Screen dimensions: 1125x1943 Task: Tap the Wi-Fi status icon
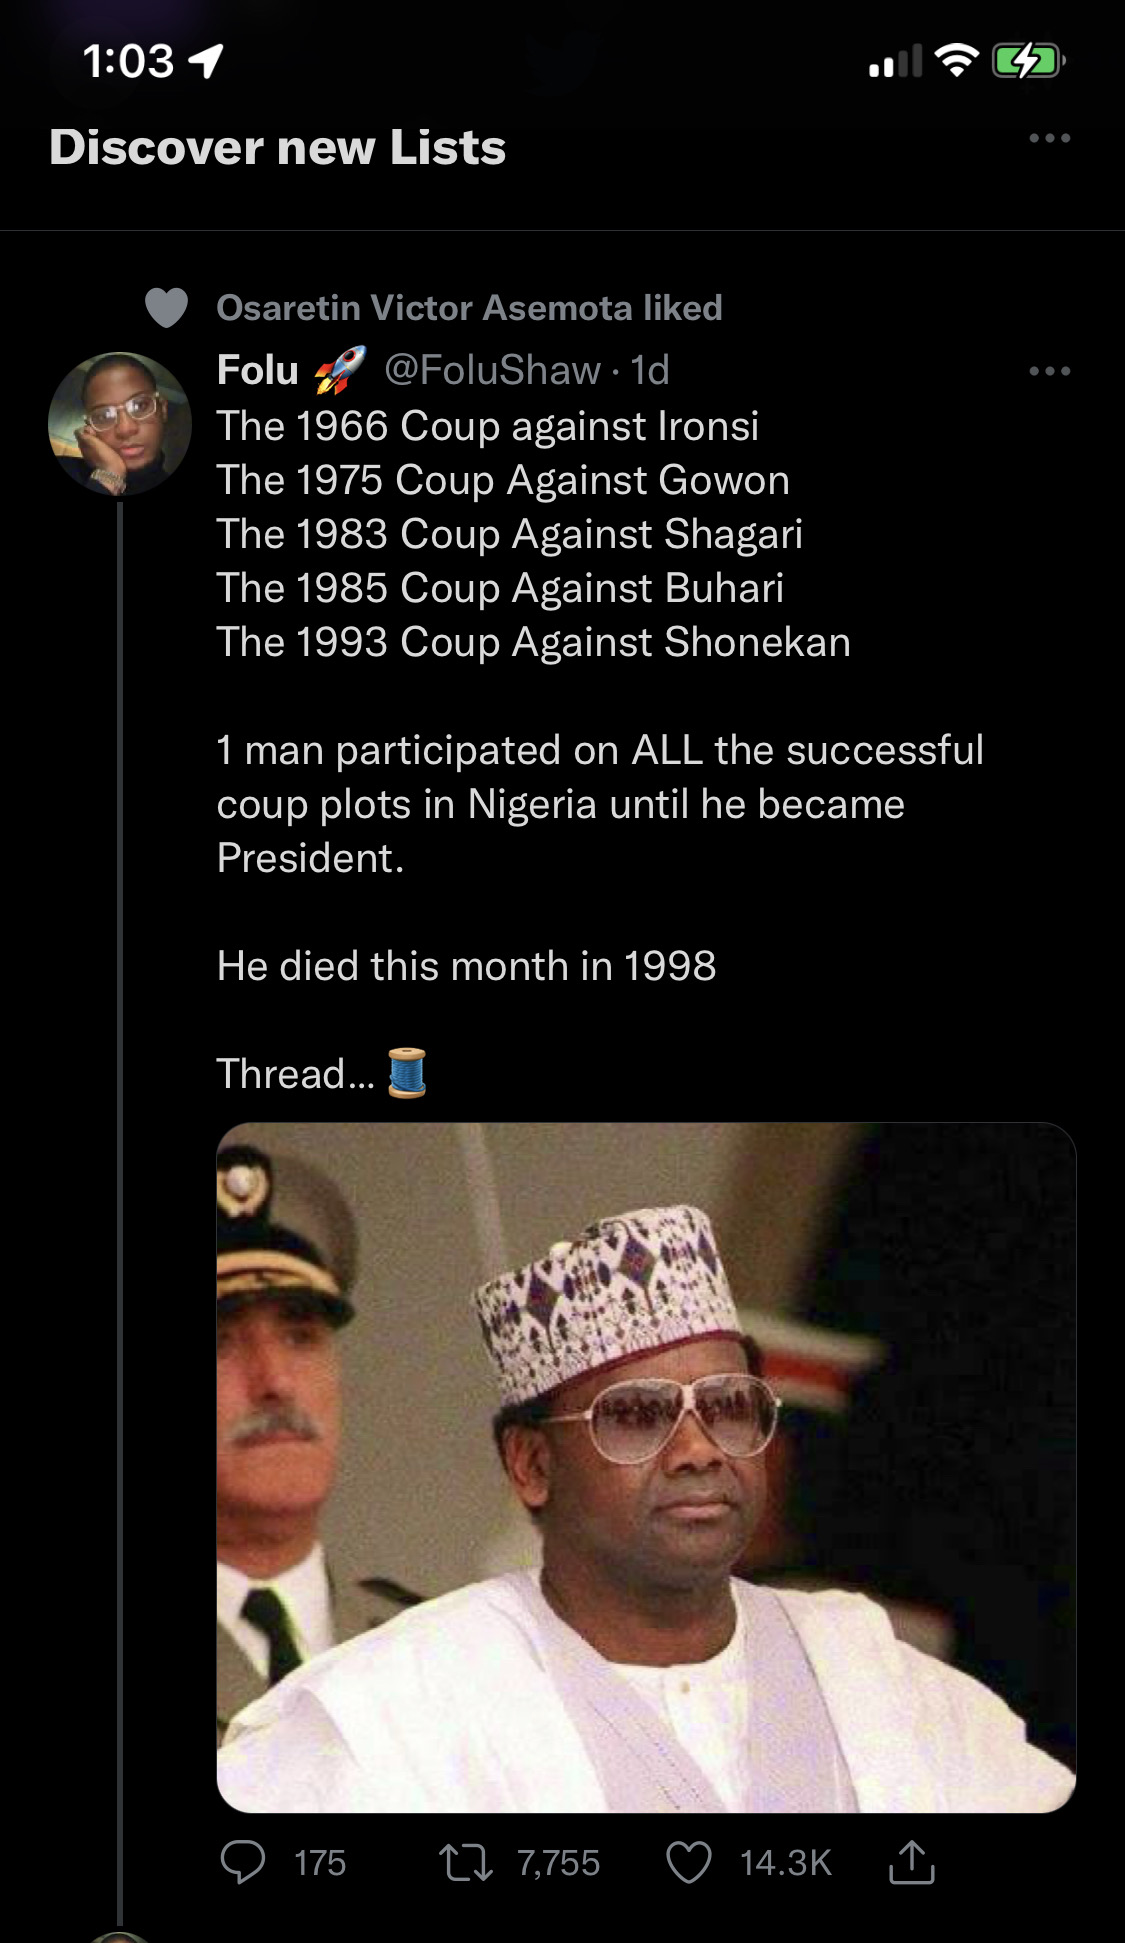[956, 62]
